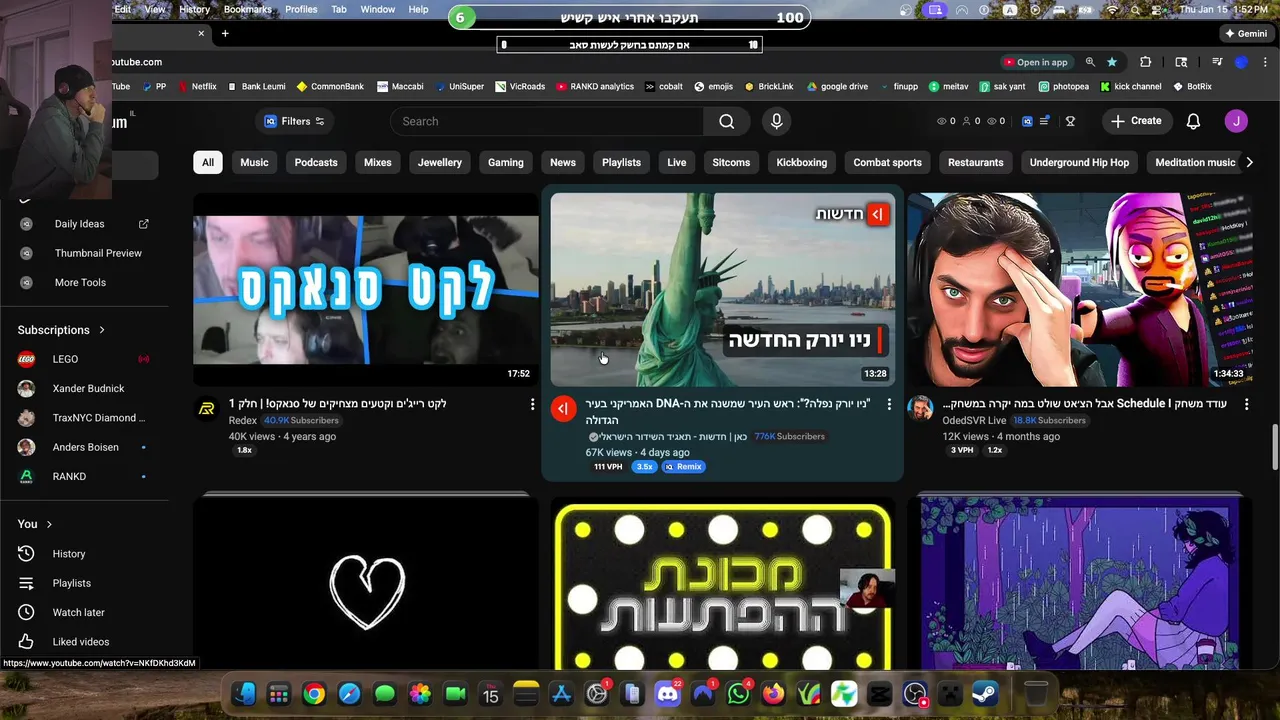Viewport: 1280px width, 720px height.
Task: Click the search magnifier button beside the search box
Action: 727,121
